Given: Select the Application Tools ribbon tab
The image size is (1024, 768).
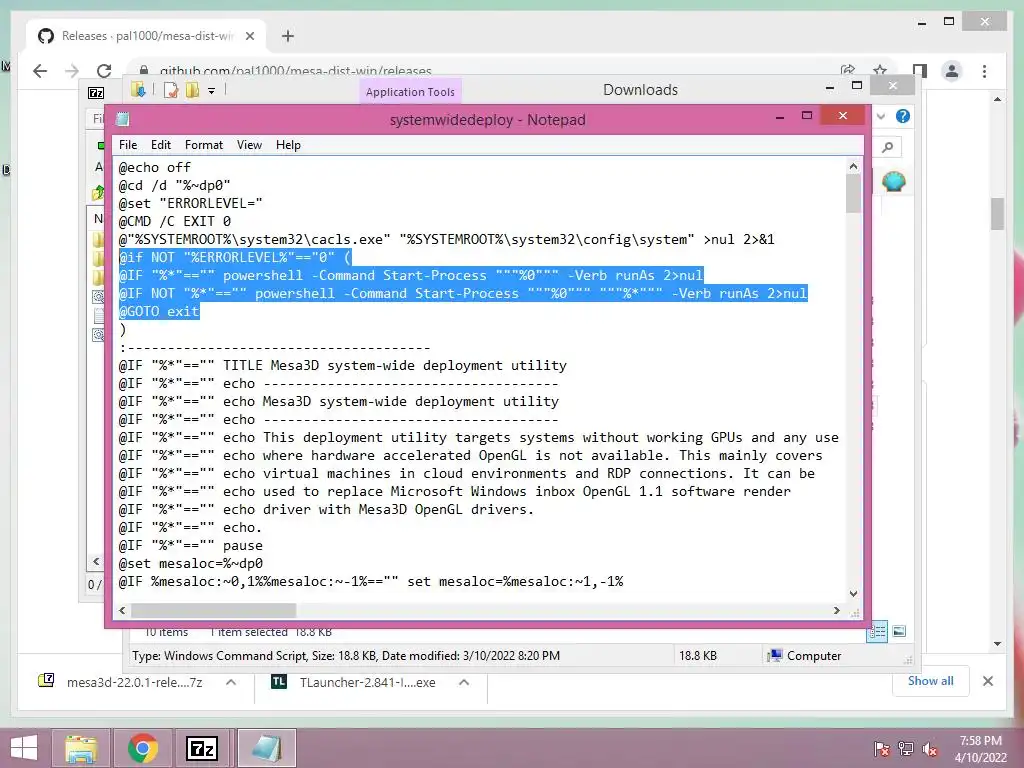Looking at the screenshot, I should [410, 92].
